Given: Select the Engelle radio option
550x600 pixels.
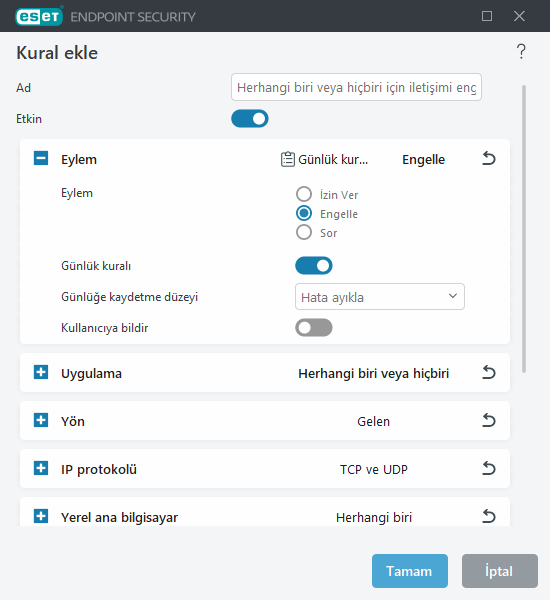Looking at the screenshot, I should (x=304, y=213).
